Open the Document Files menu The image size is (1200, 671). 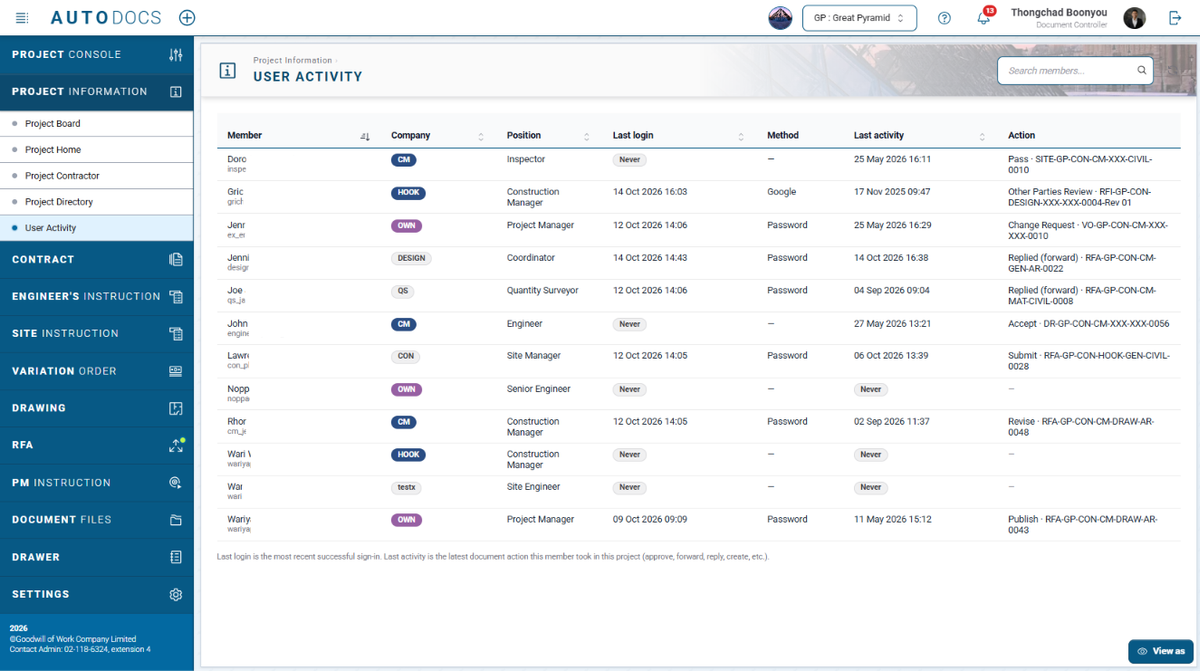tap(97, 520)
